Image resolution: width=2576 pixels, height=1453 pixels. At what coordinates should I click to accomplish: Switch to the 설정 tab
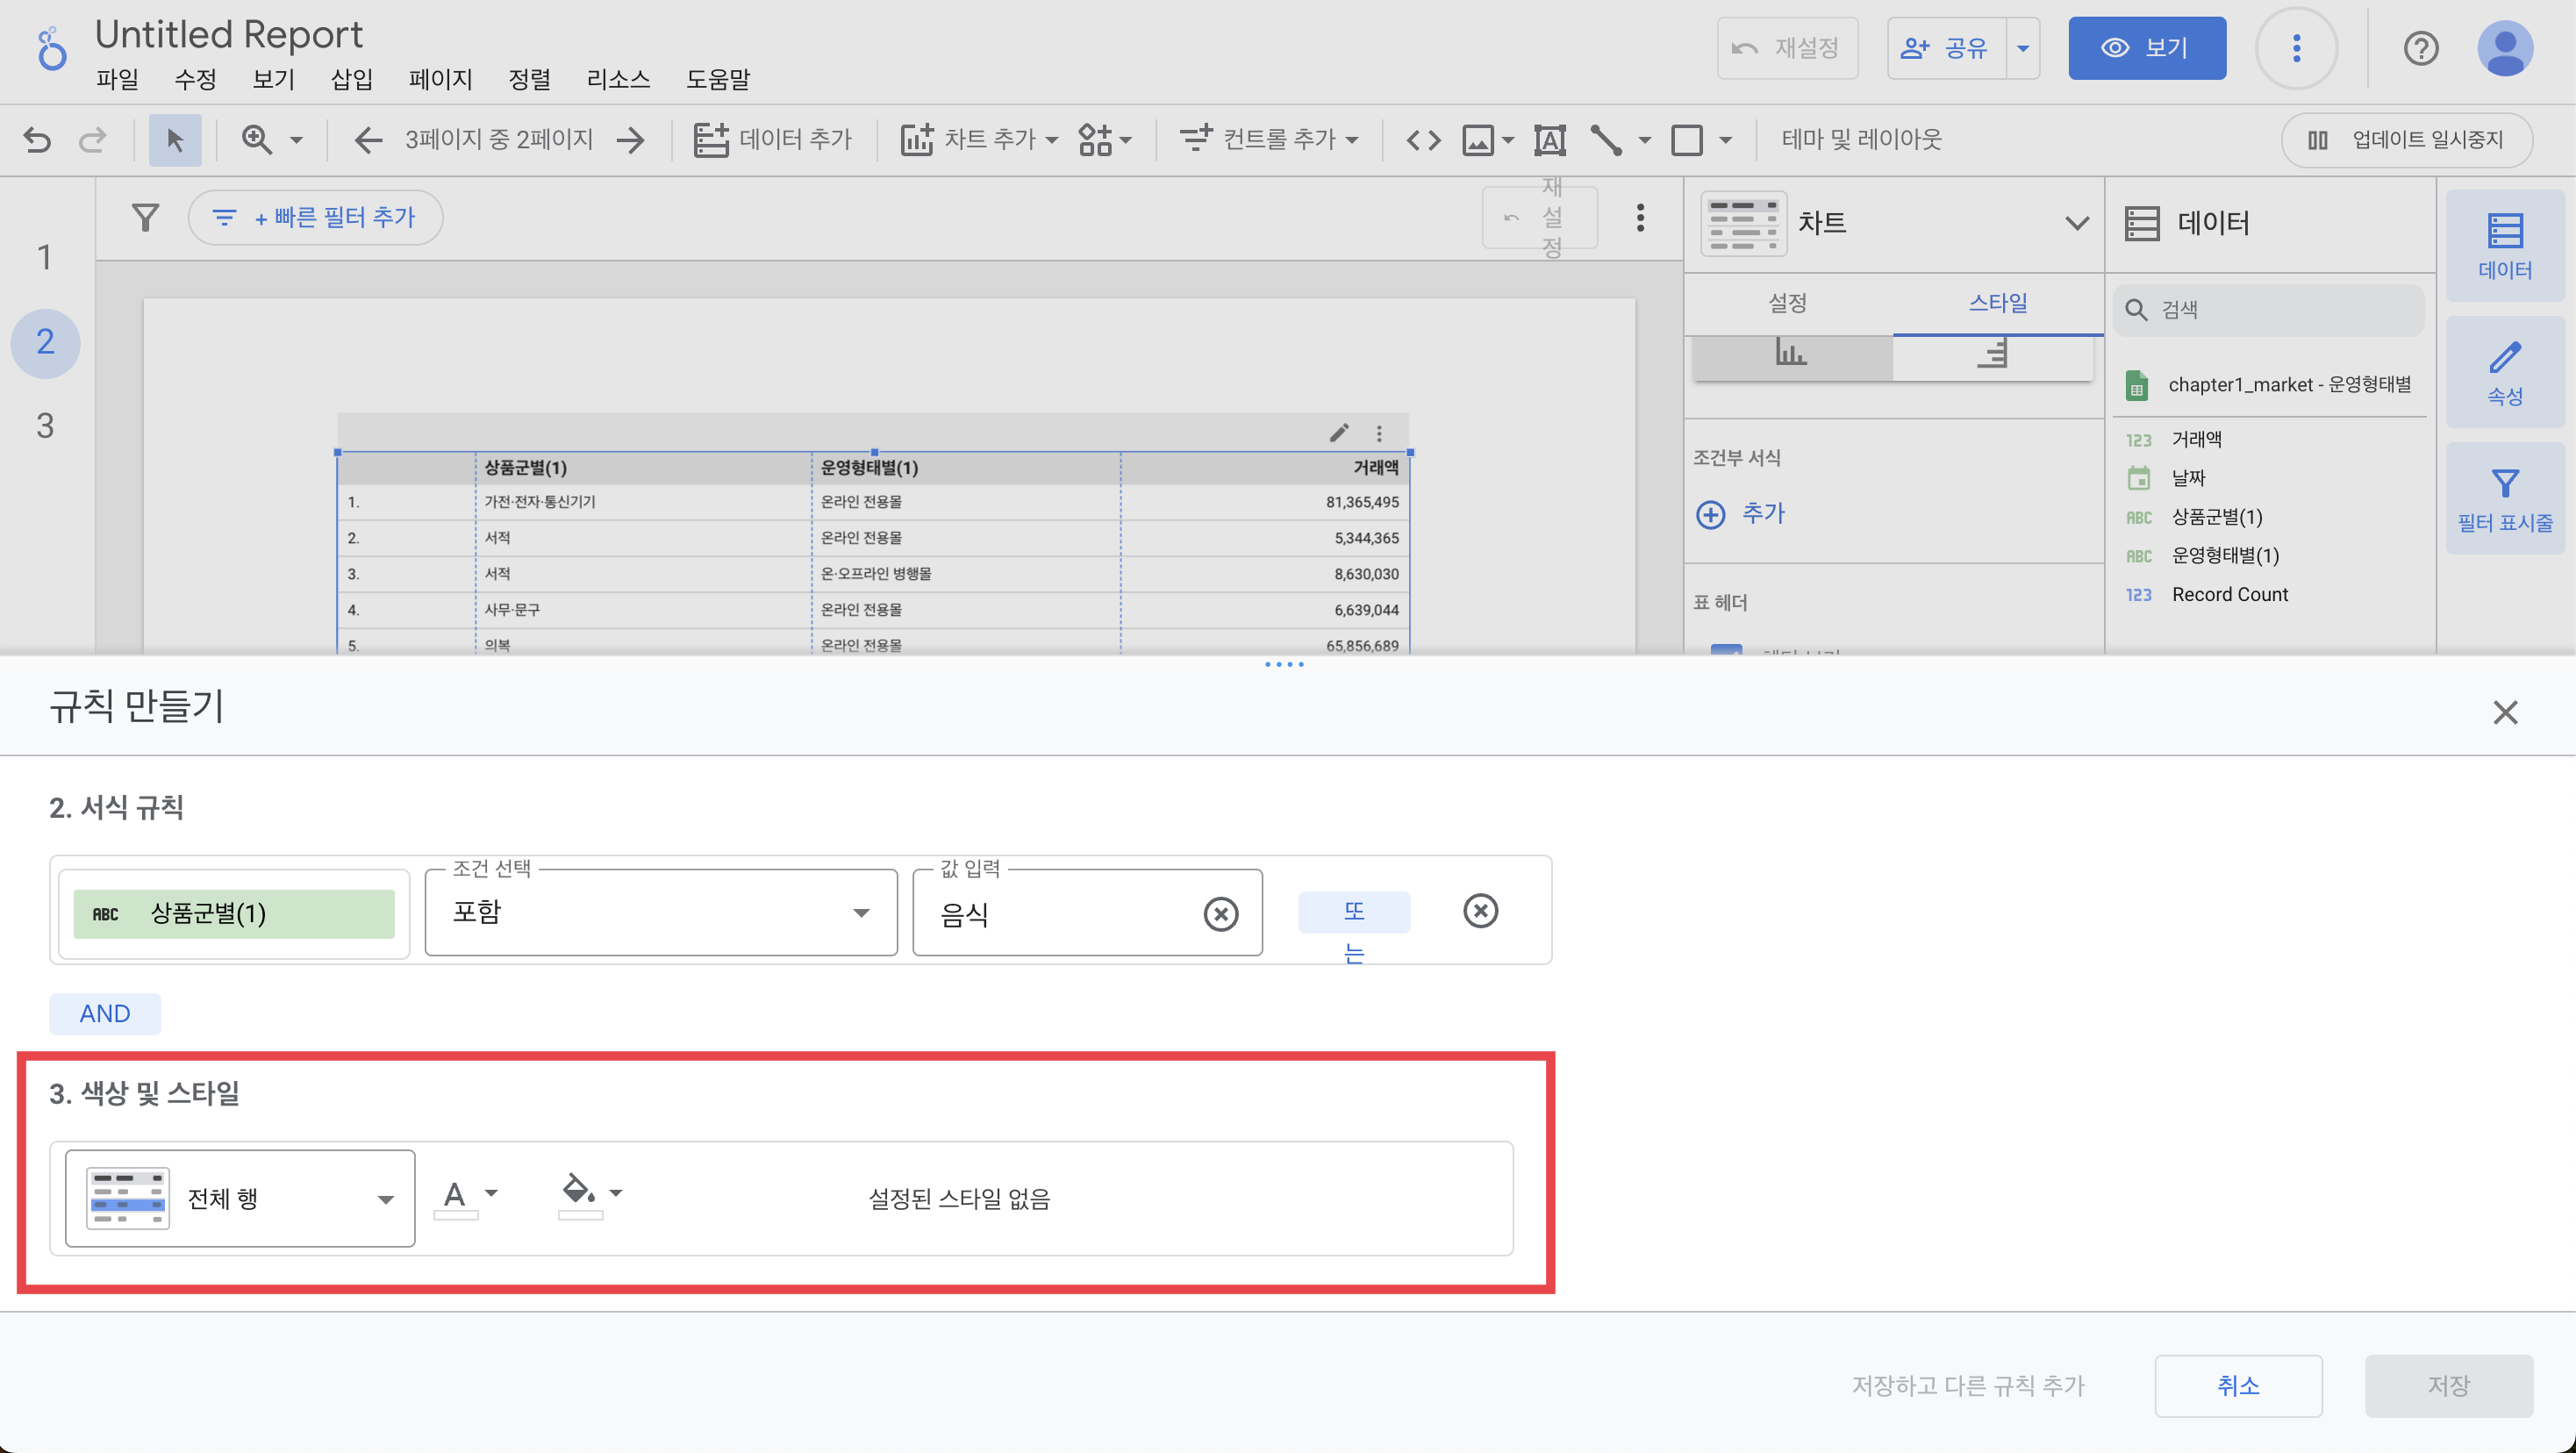[x=1787, y=302]
